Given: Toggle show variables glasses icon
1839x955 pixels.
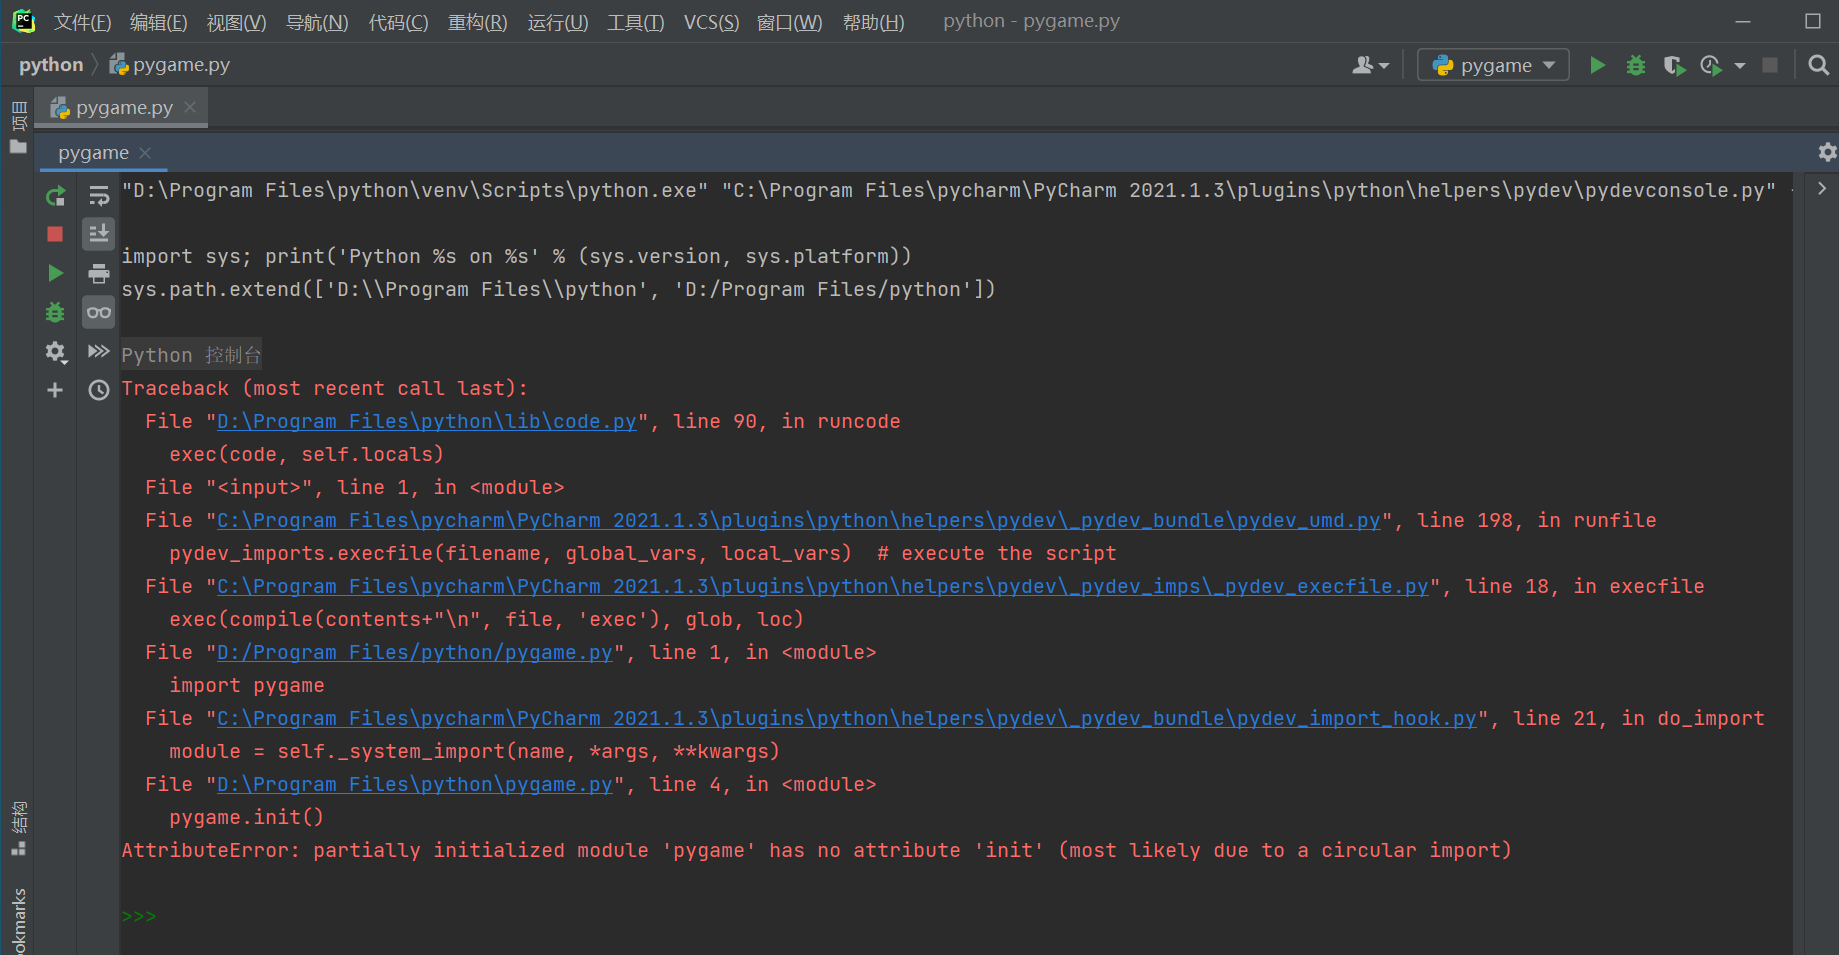Looking at the screenshot, I should tap(98, 312).
